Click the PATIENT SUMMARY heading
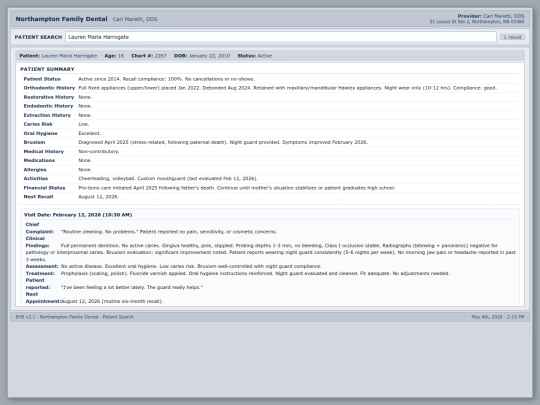This screenshot has width=540, height=405. (x=47, y=69)
